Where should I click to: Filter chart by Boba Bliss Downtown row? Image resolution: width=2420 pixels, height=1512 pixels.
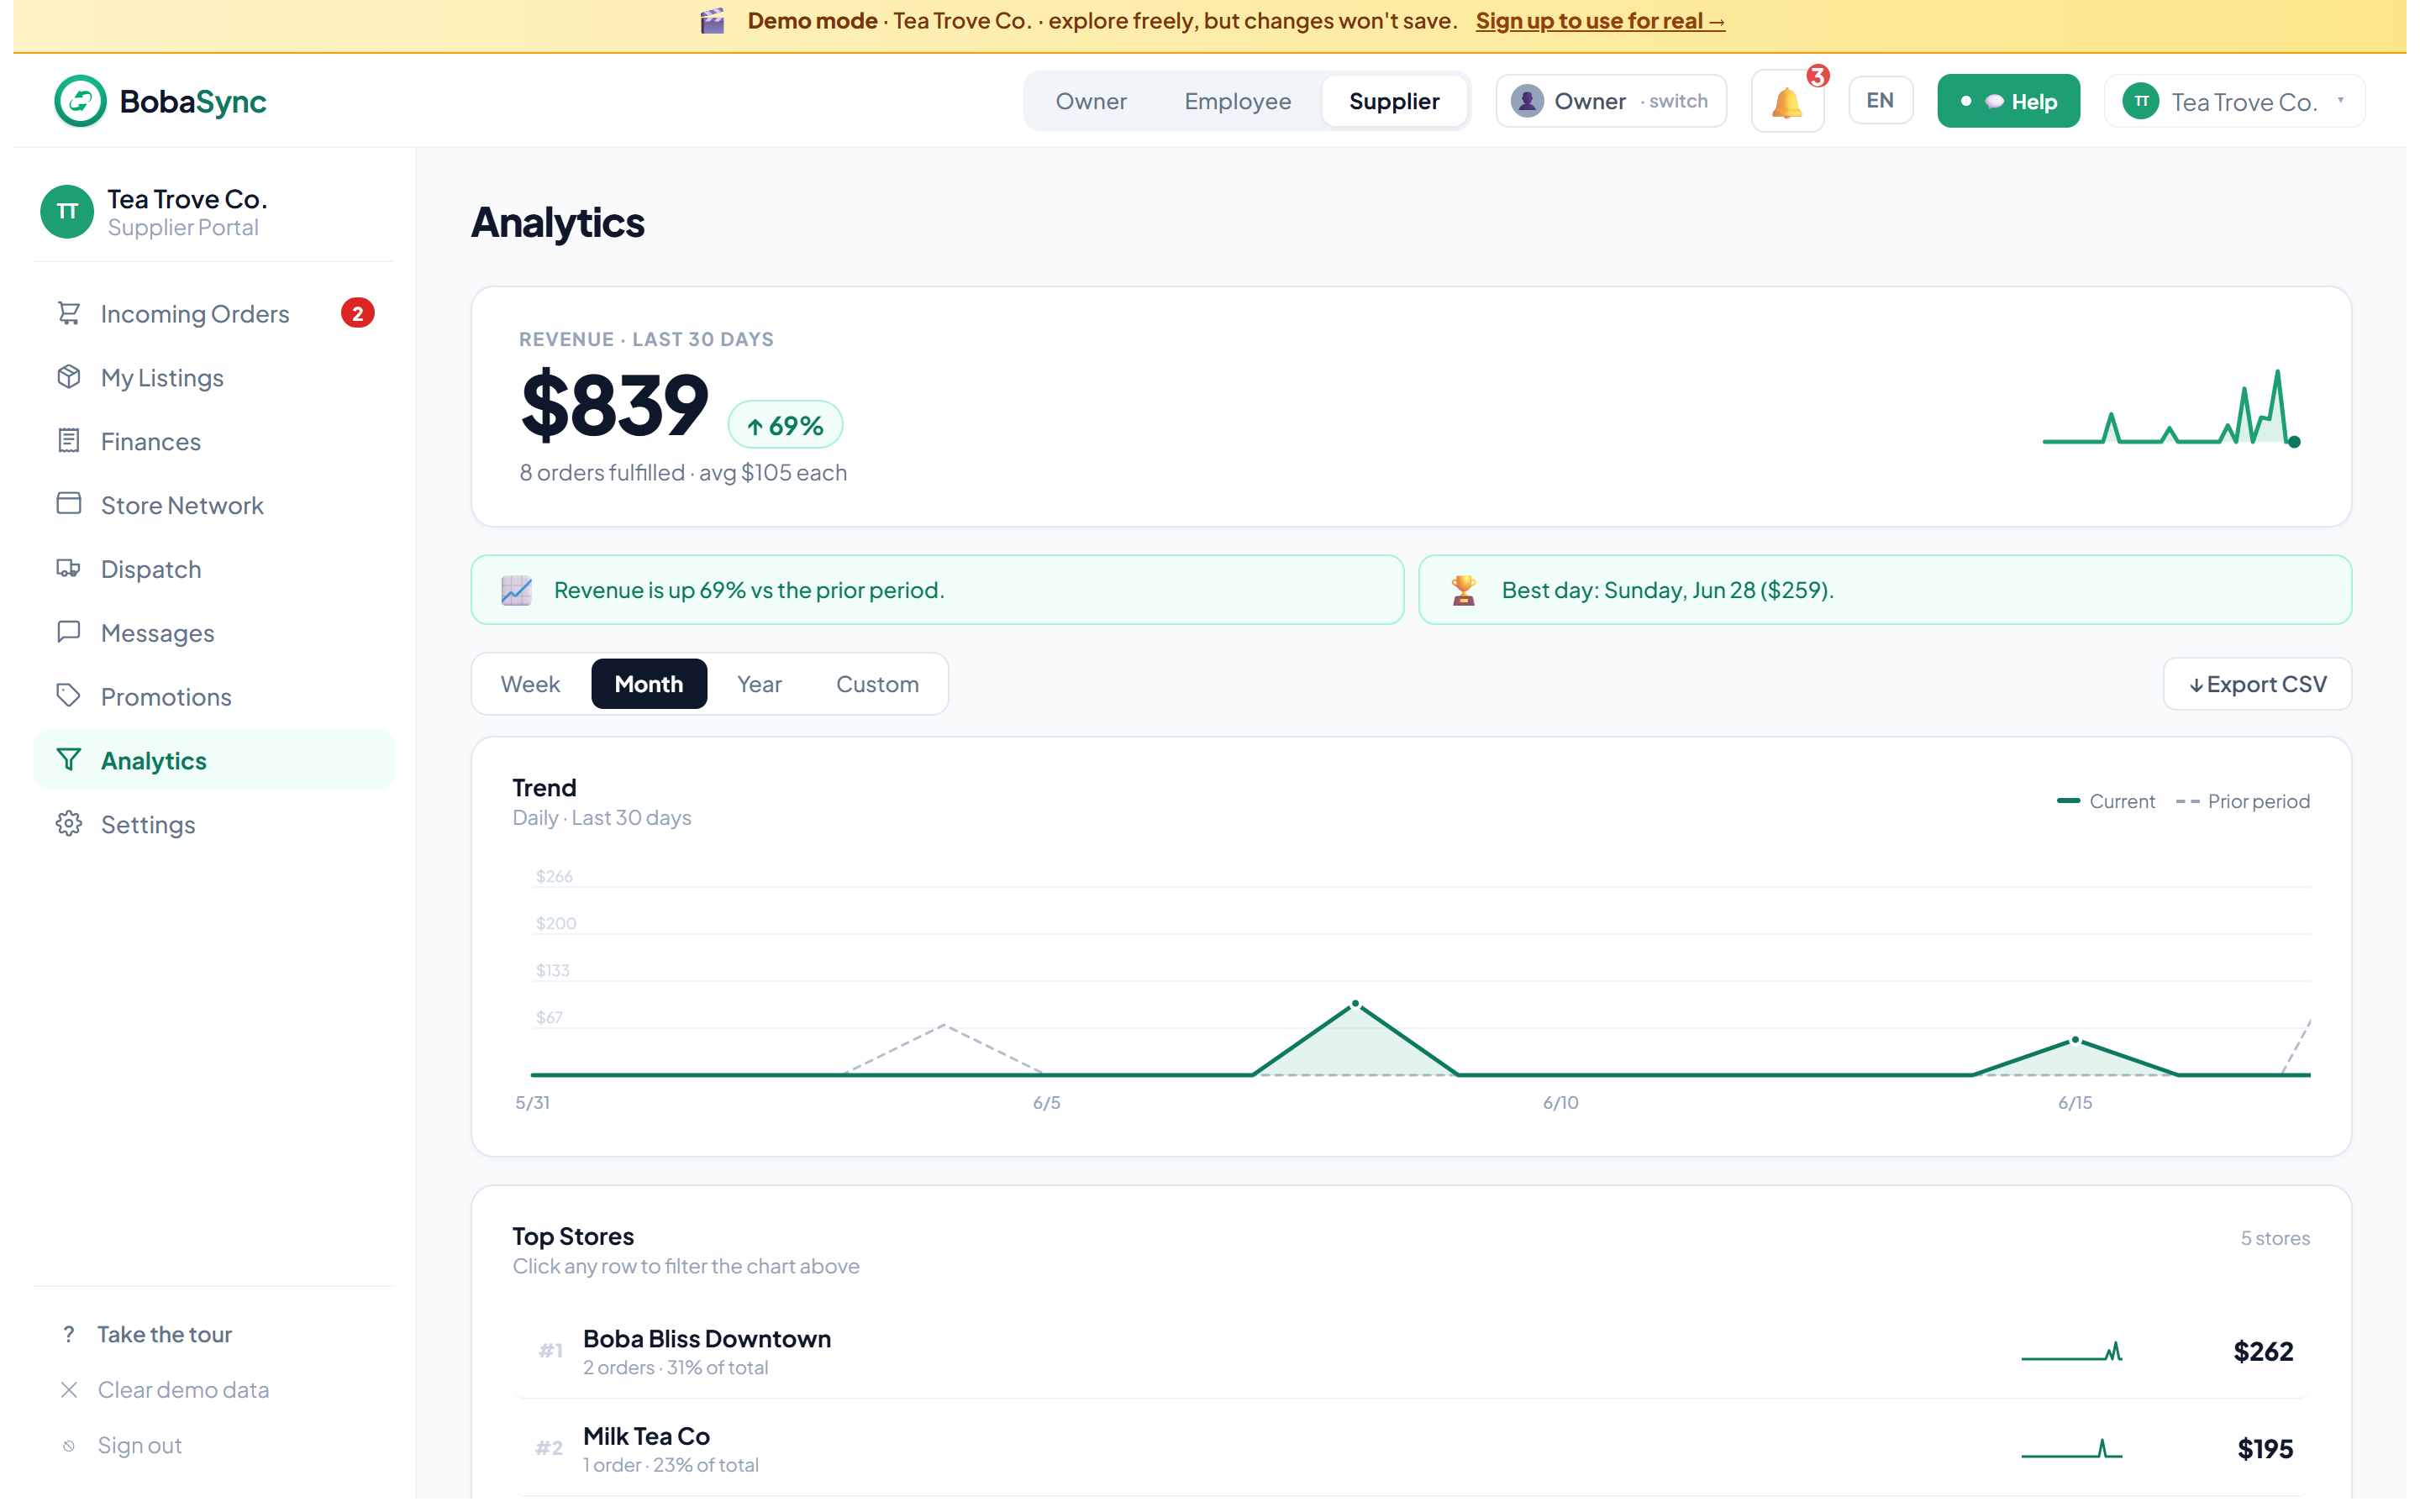(1411, 1352)
